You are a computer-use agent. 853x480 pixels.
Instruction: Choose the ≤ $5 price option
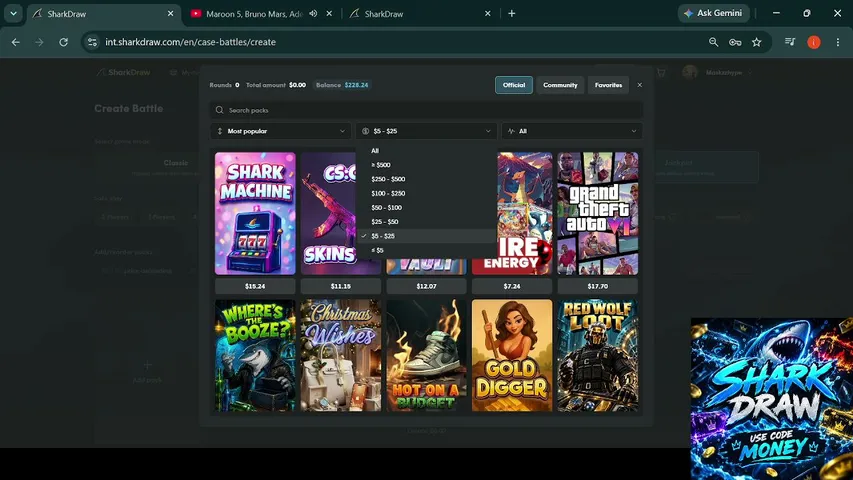coord(426,250)
